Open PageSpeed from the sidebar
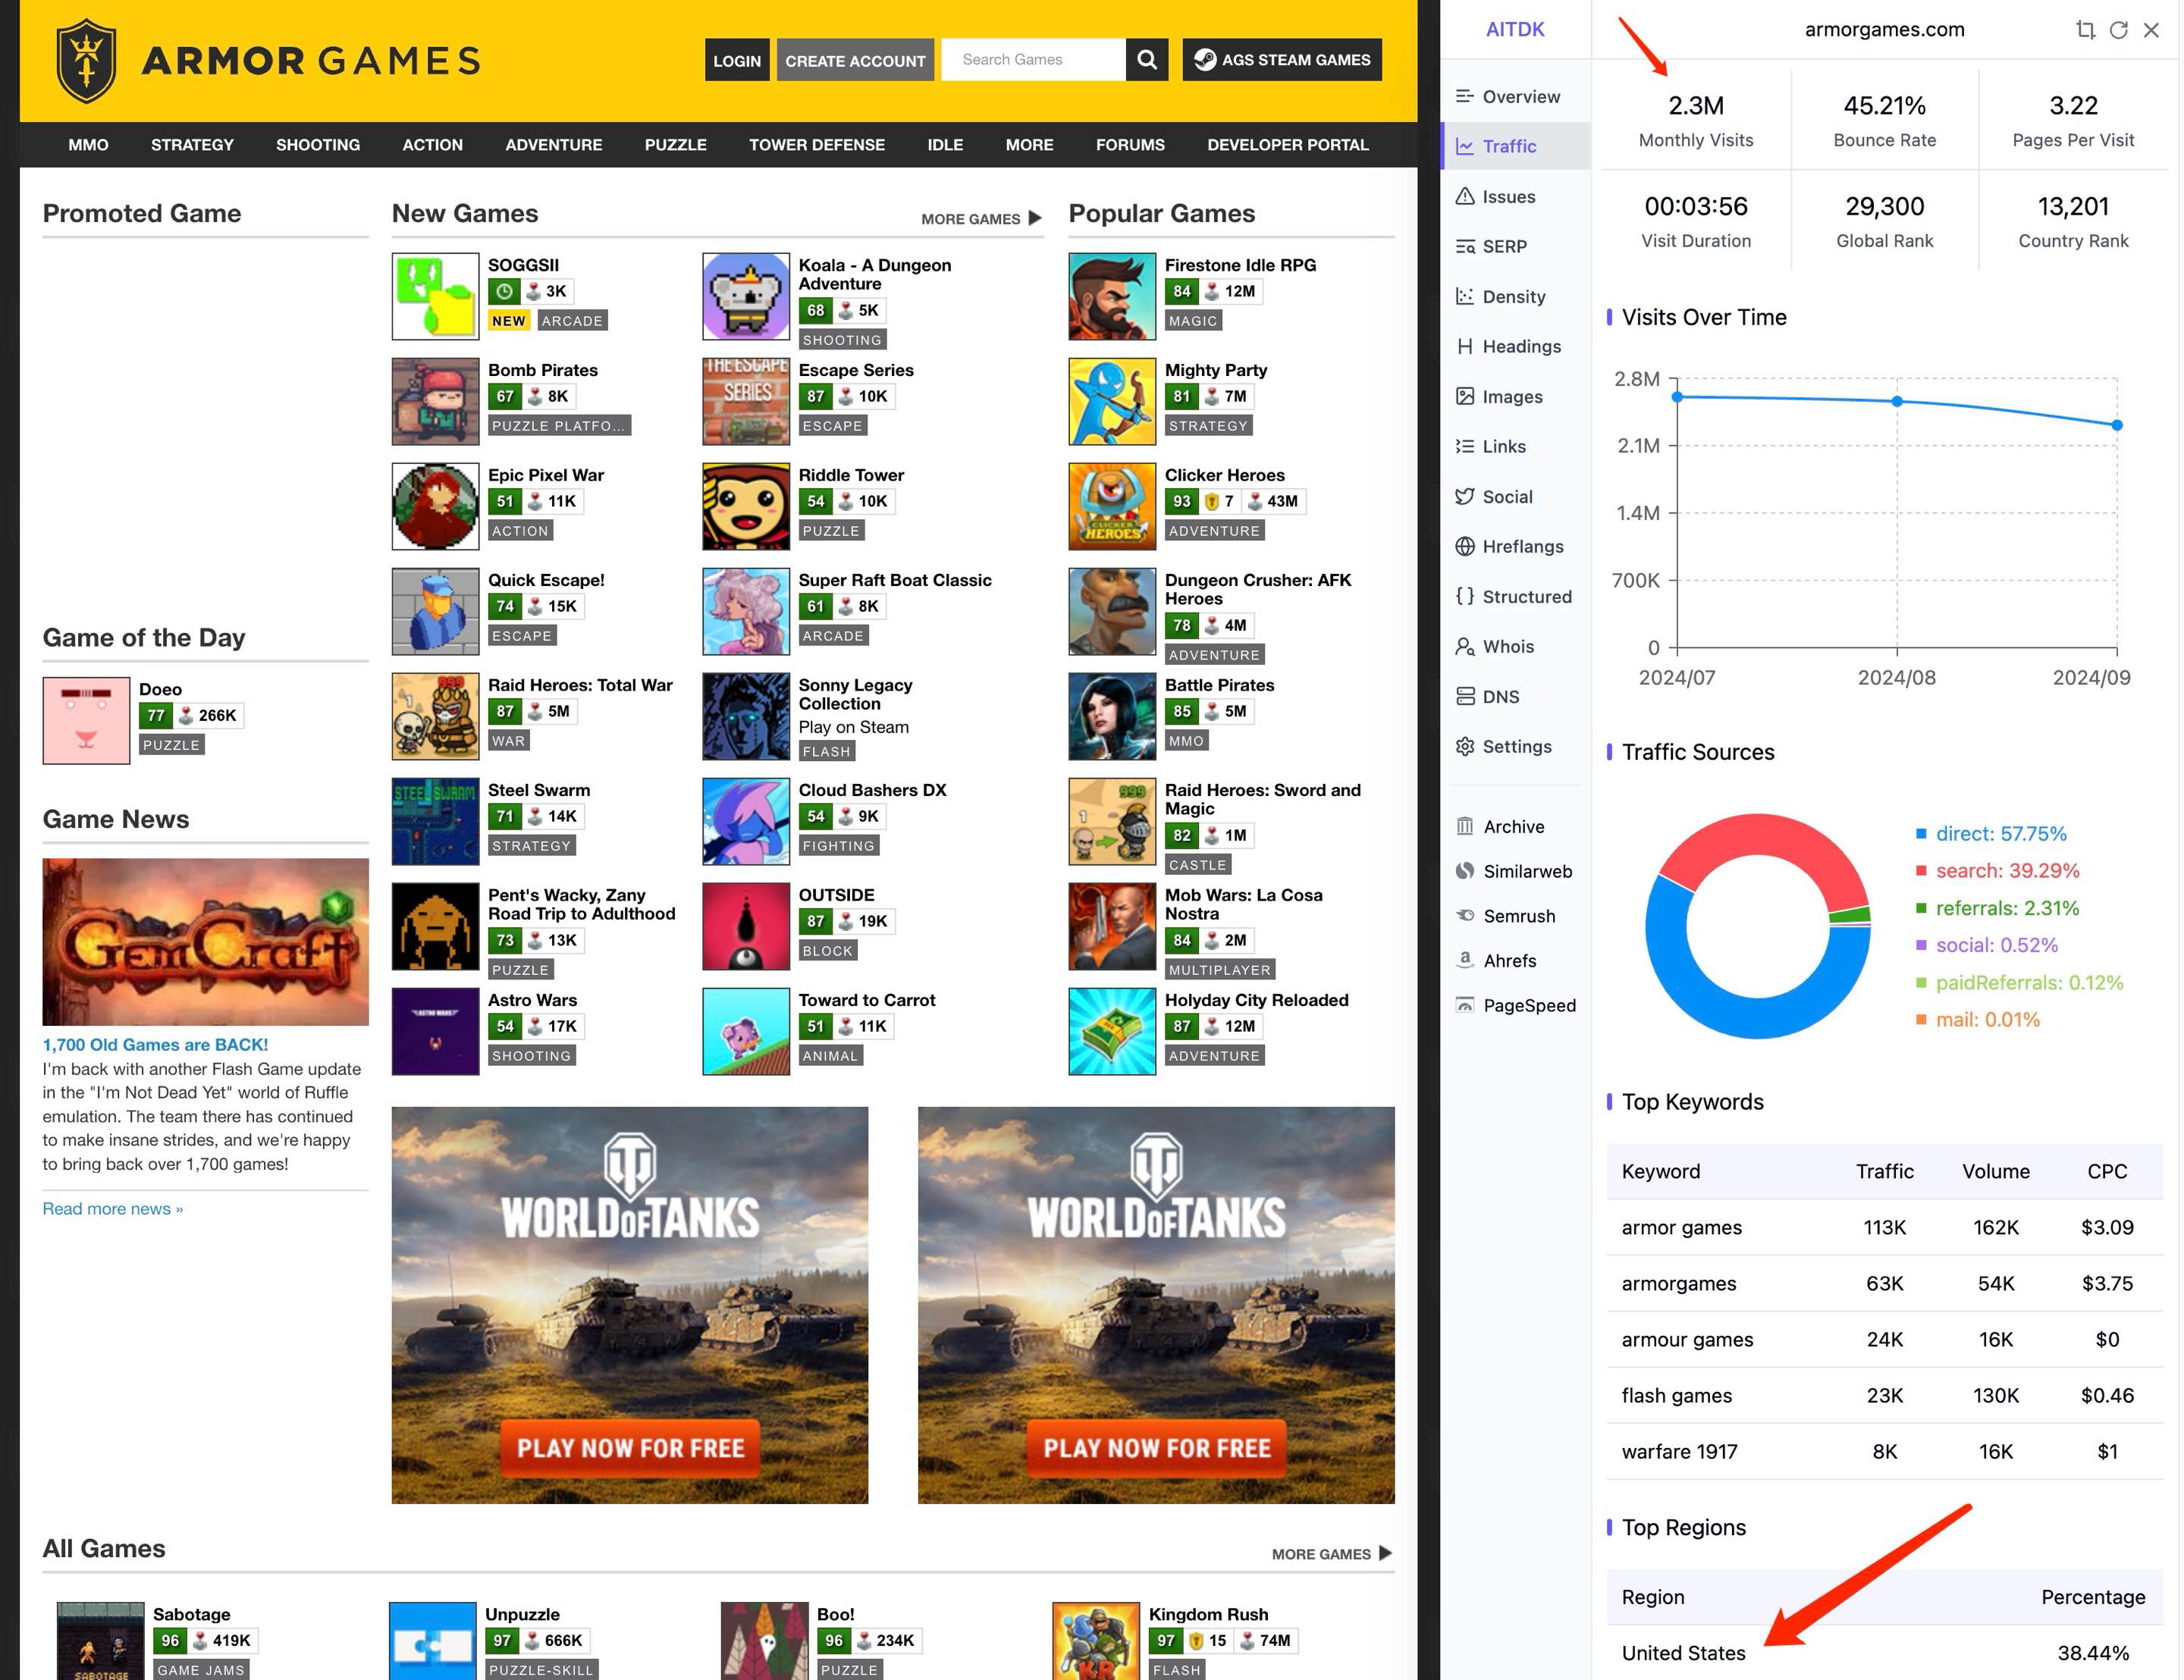The height and width of the screenshot is (1680, 2184). pos(1516,1006)
